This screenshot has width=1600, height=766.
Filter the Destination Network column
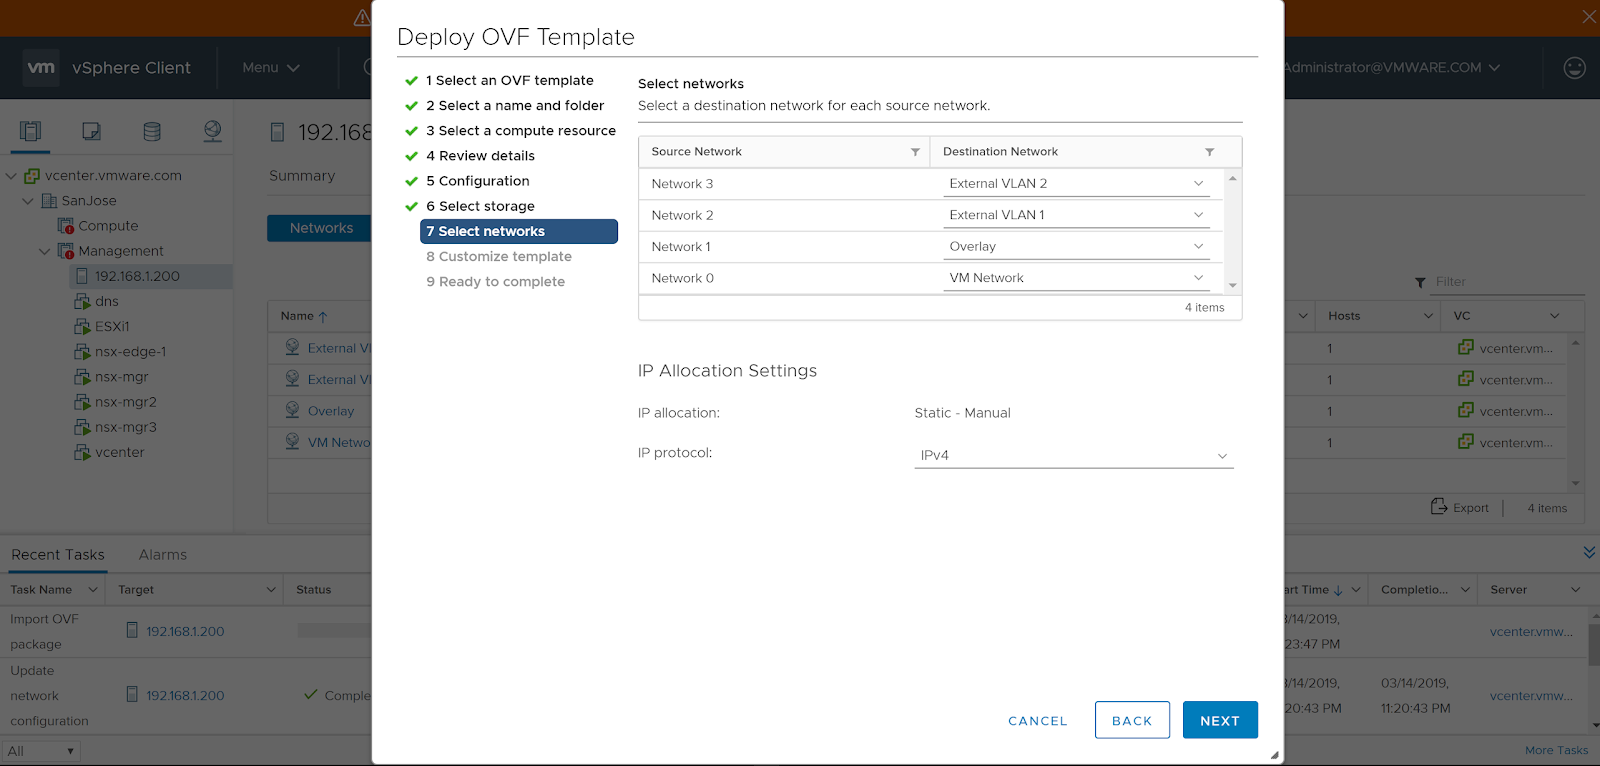coord(1209,152)
